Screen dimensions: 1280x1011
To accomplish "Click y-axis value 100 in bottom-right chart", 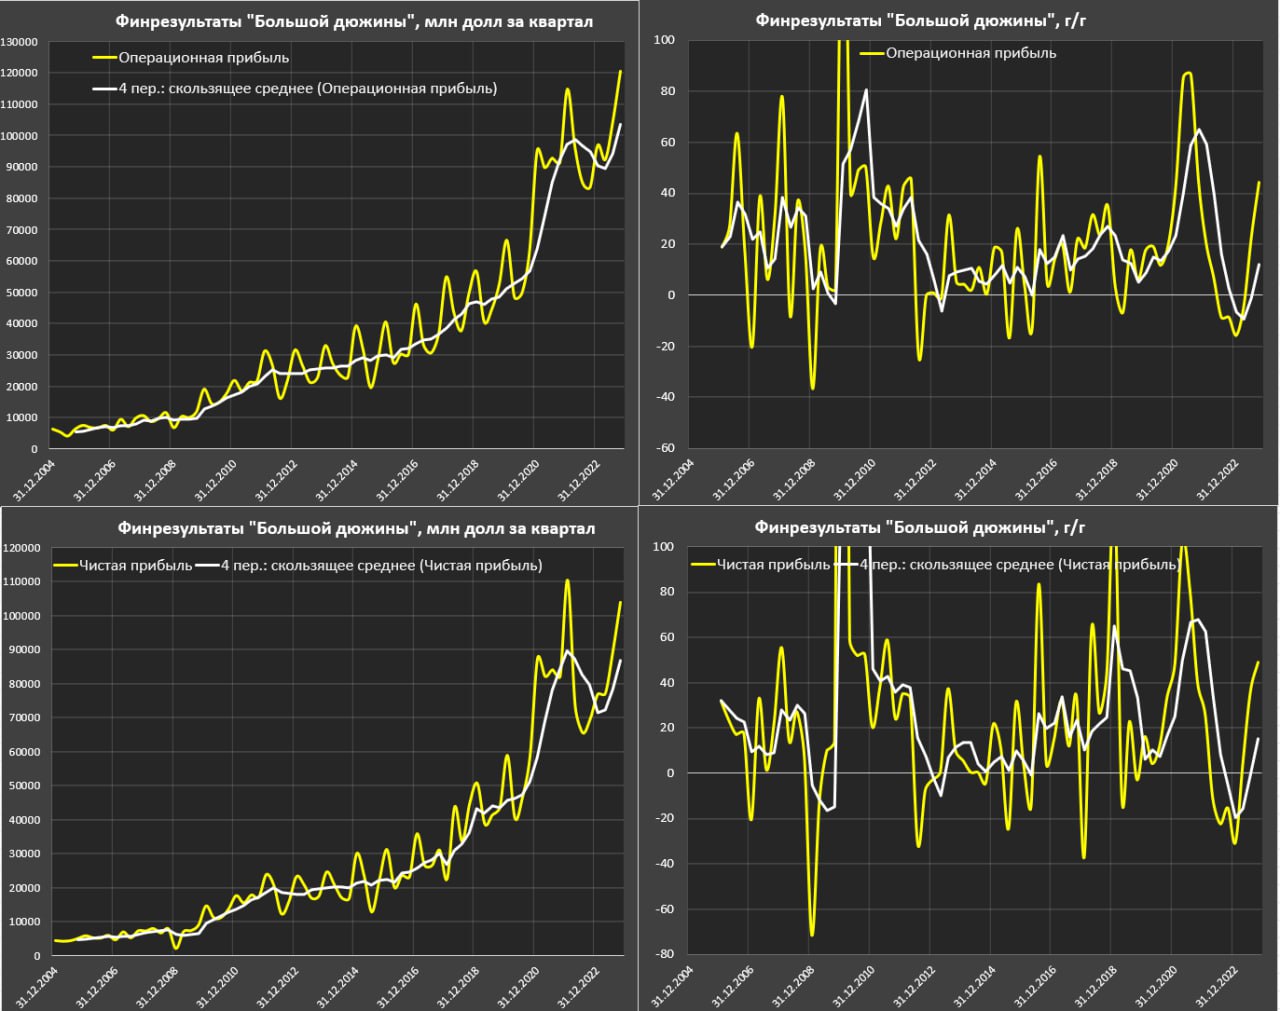I will pyautogui.click(x=664, y=547).
